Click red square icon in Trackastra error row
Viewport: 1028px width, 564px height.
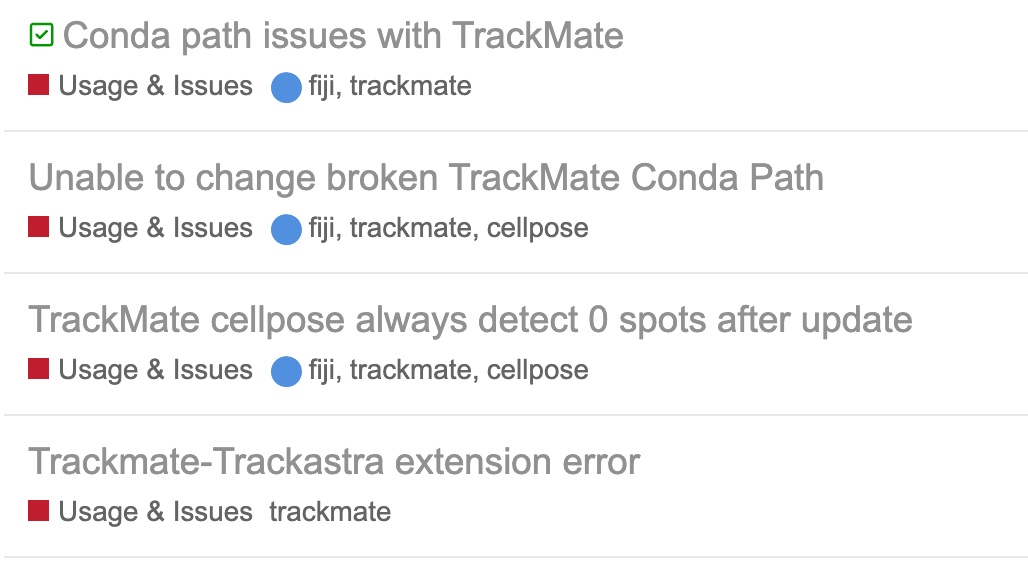pos(39,512)
